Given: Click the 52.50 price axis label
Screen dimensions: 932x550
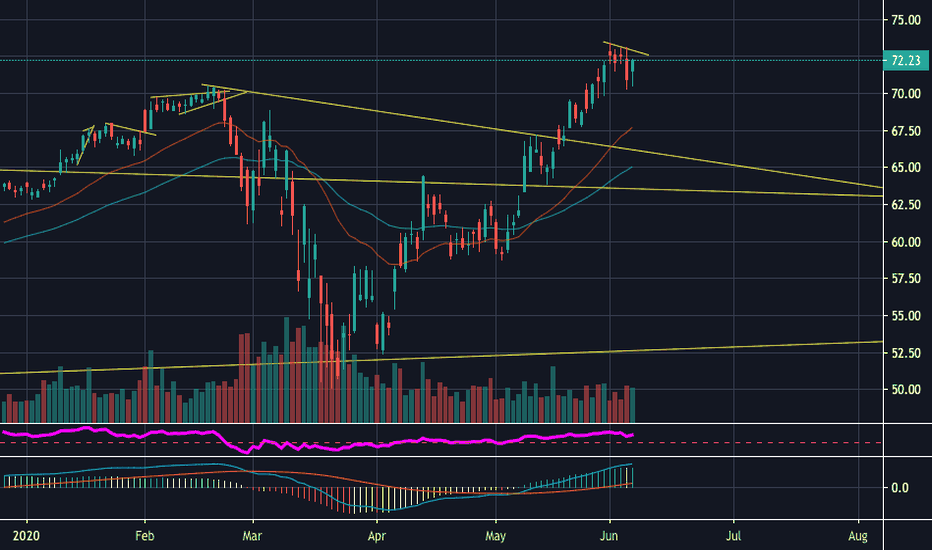Looking at the screenshot, I should click(906, 353).
